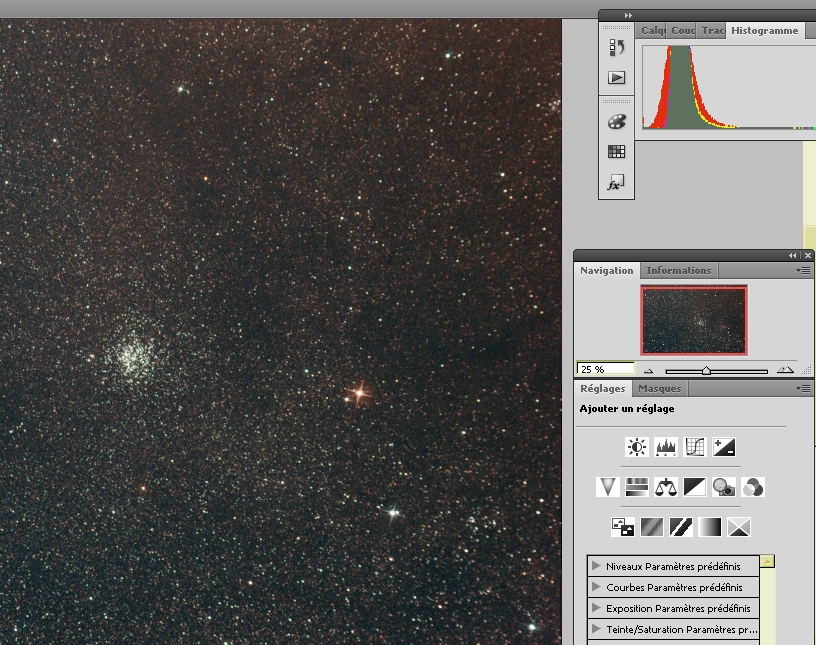Expand Exposition Paramètres prédéfinis presets

(x=597, y=608)
